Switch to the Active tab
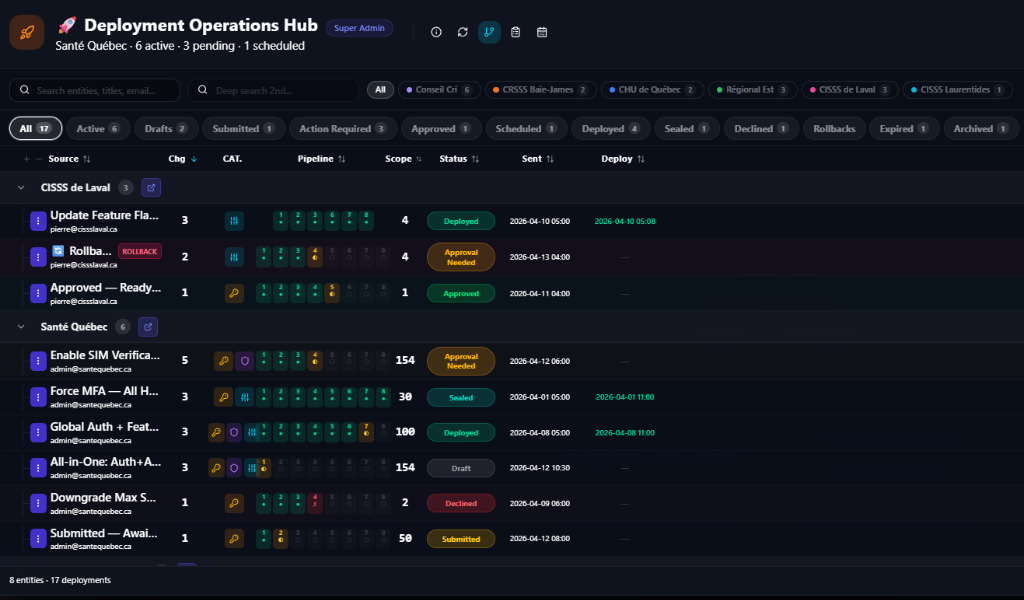Image resolution: width=1024 pixels, height=600 pixels. point(98,129)
